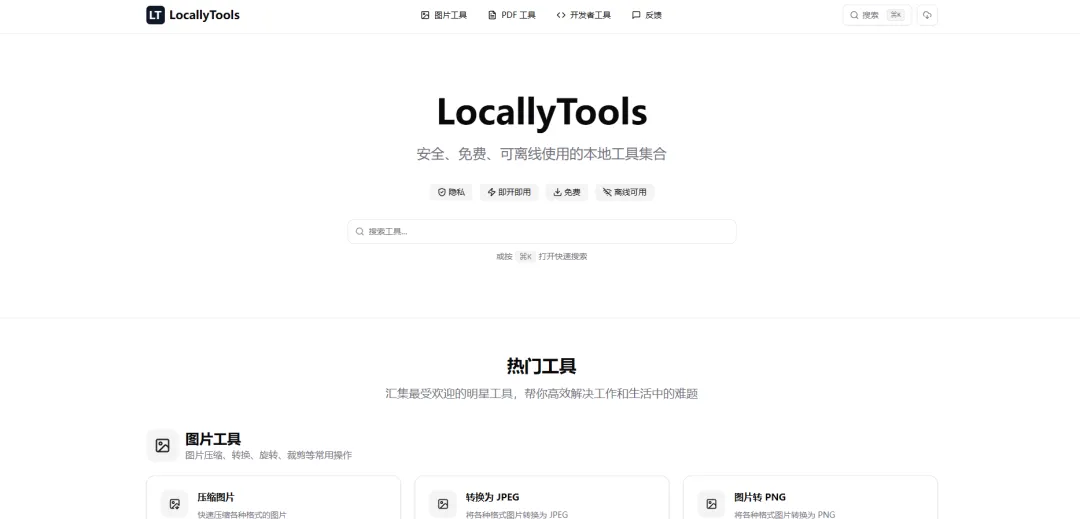Focus the 搜索工具 input field
The width and height of the screenshot is (1080, 519).
542,231
